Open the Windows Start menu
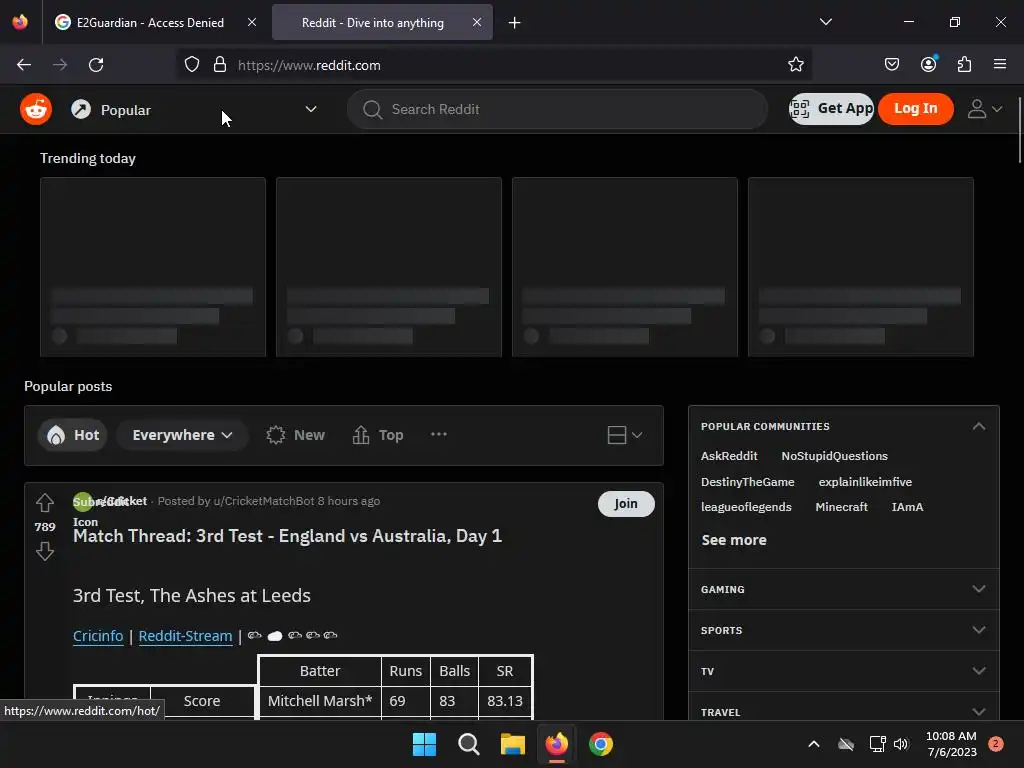The image size is (1024, 768). [424, 744]
